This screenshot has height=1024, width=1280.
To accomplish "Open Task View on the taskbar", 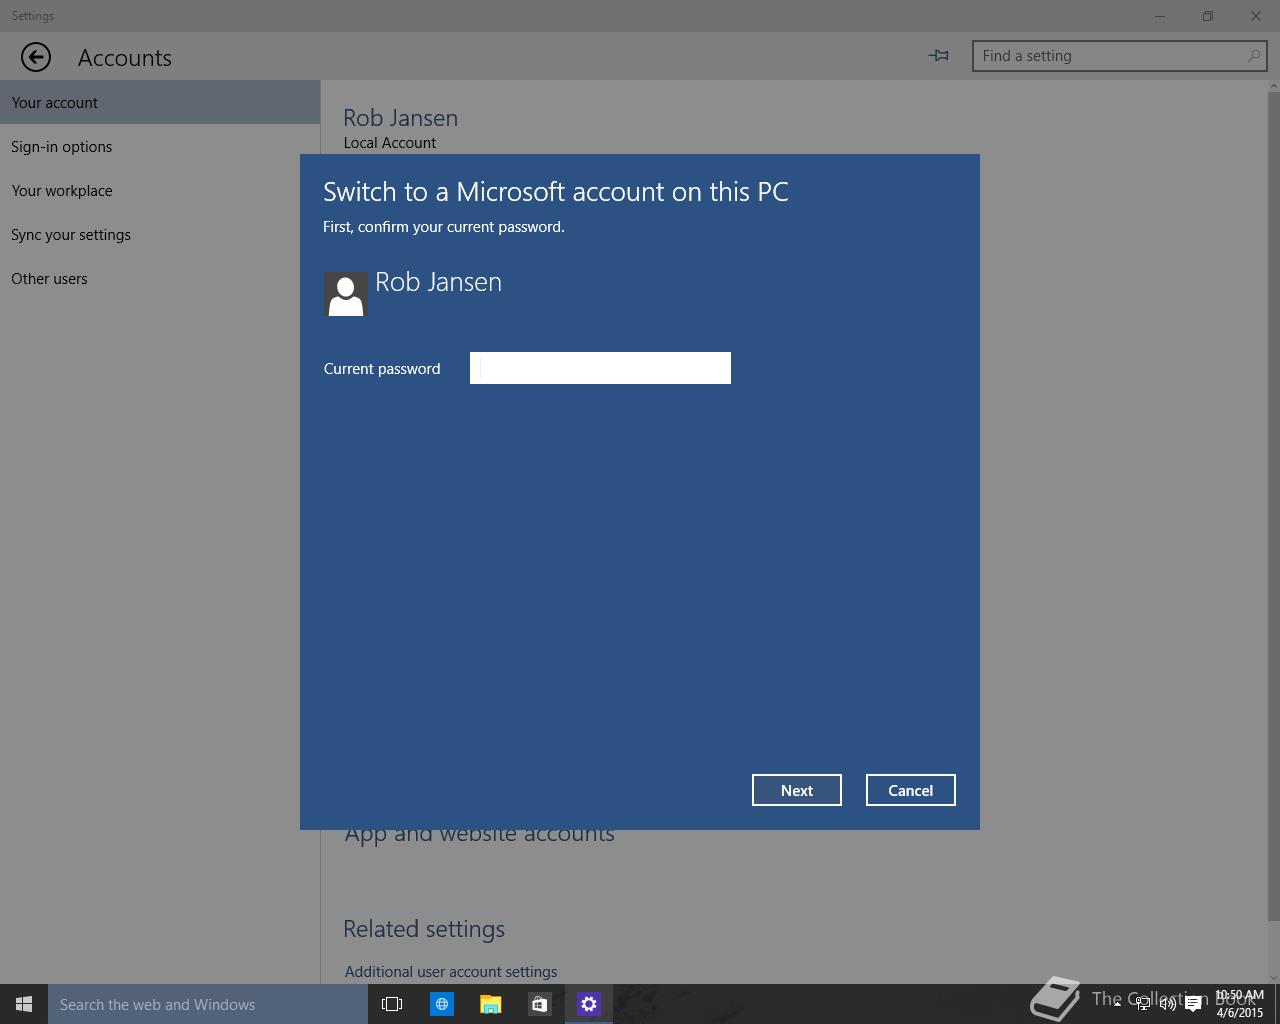I will [x=392, y=1004].
